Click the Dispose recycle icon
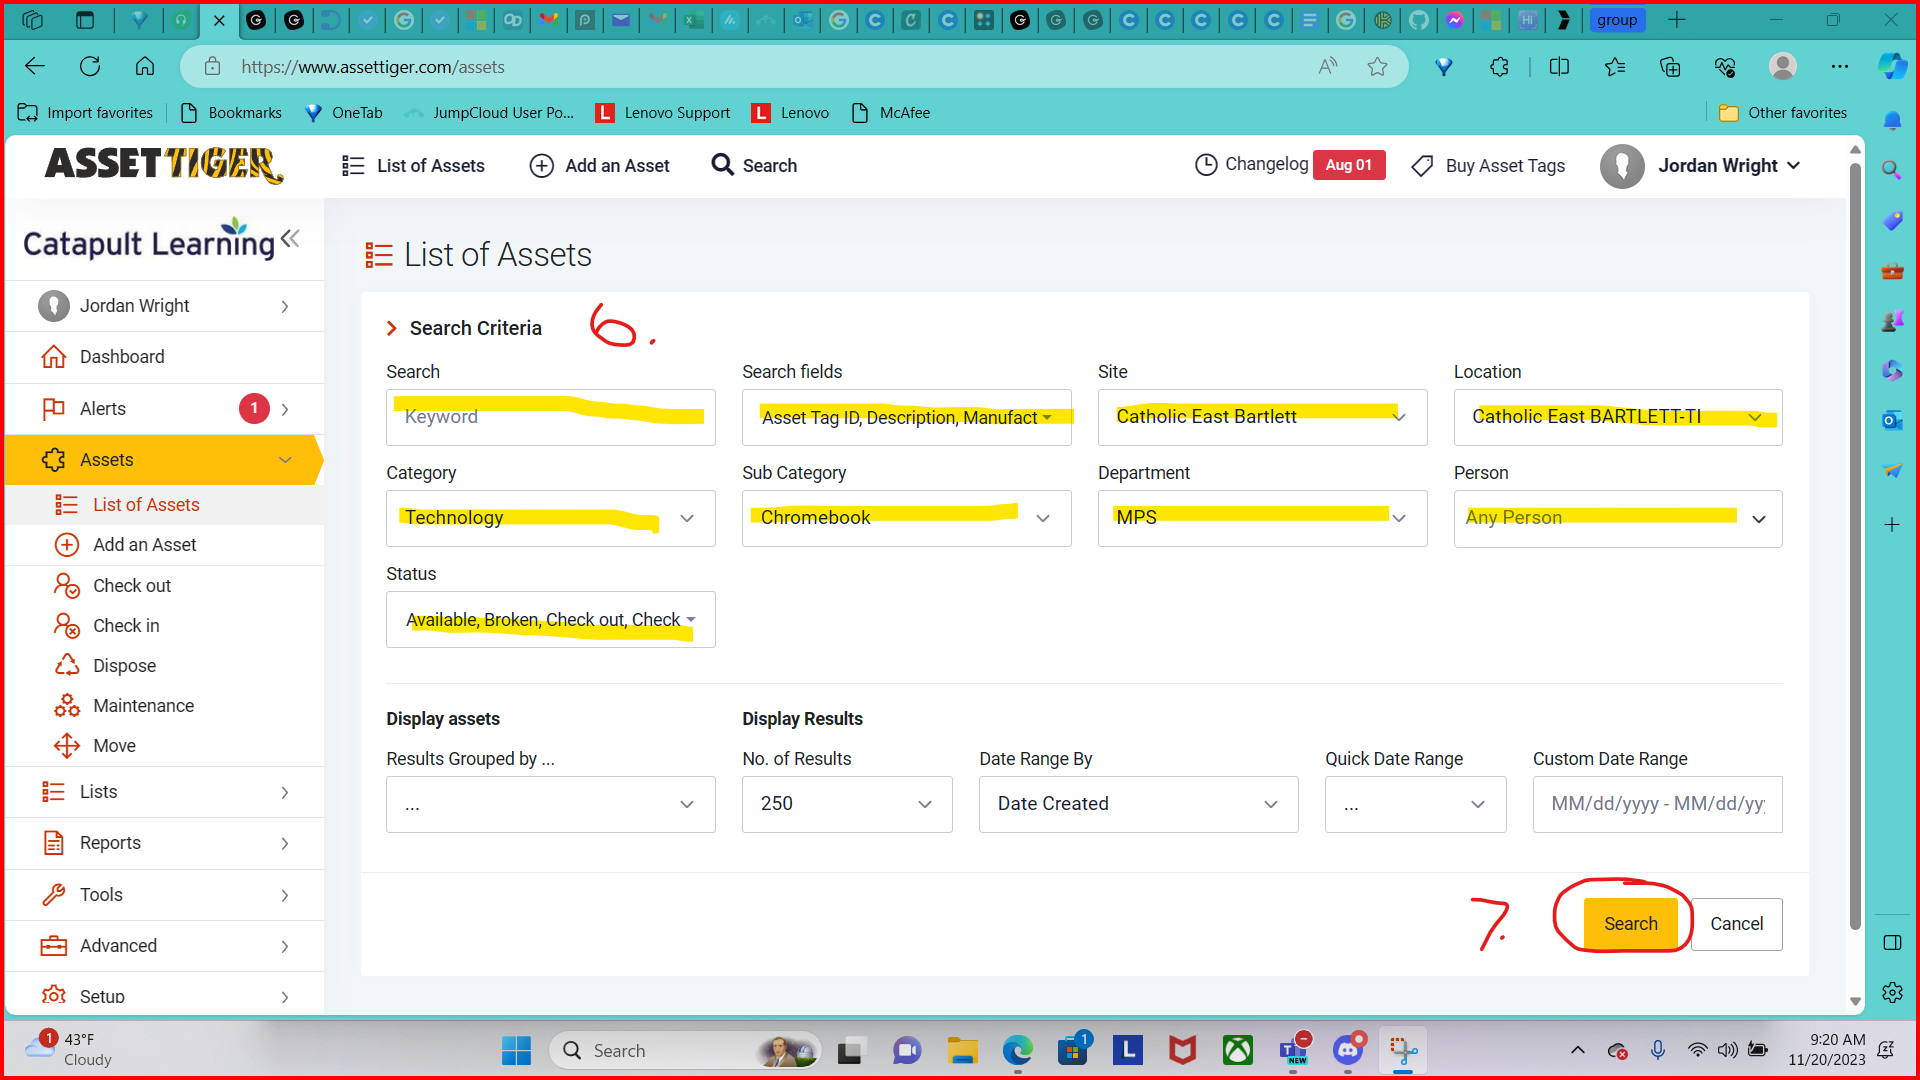The image size is (1920, 1080). (x=67, y=666)
